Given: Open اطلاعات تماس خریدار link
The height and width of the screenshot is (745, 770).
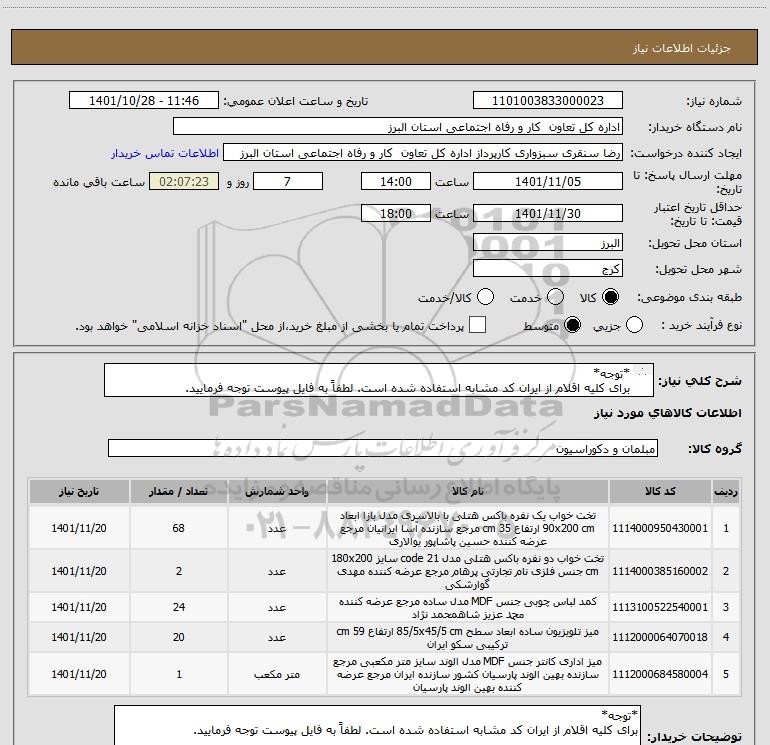Looking at the screenshot, I should (165, 153).
